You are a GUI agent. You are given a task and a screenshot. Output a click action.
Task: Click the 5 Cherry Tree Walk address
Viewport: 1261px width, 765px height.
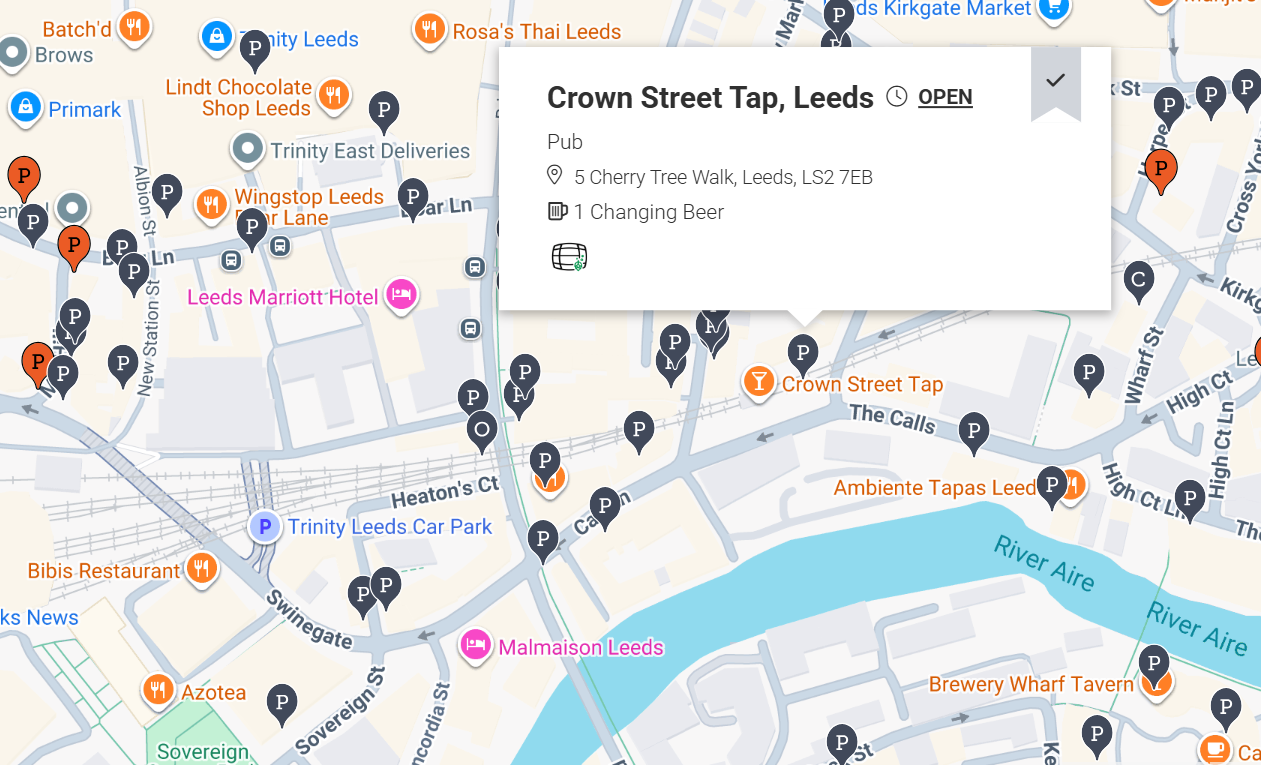(723, 178)
